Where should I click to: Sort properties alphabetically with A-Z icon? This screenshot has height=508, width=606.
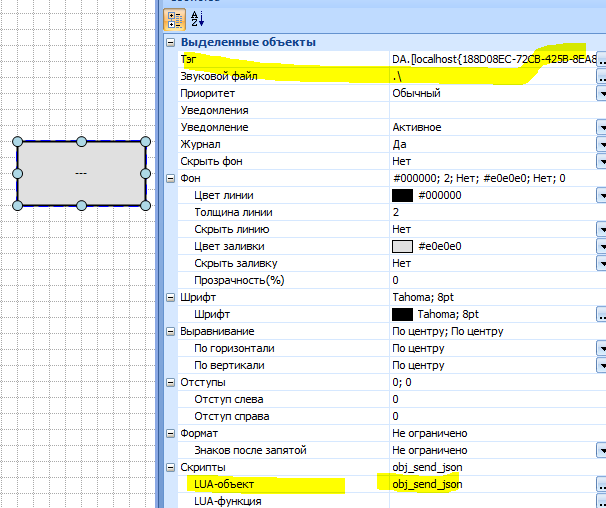[x=195, y=18]
